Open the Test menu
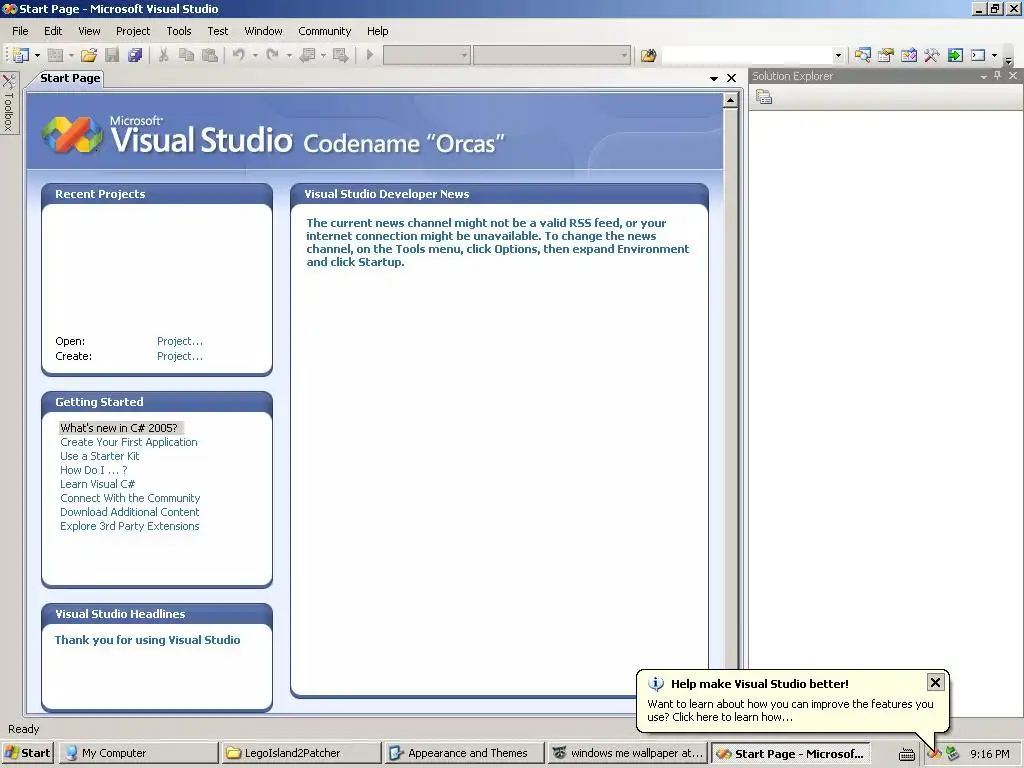This screenshot has height=768, width=1024. click(218, 31)
